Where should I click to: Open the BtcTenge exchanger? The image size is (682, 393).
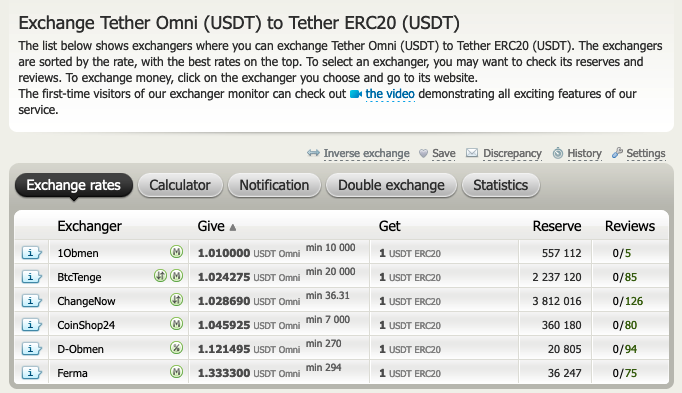click(x=79, y=277)
